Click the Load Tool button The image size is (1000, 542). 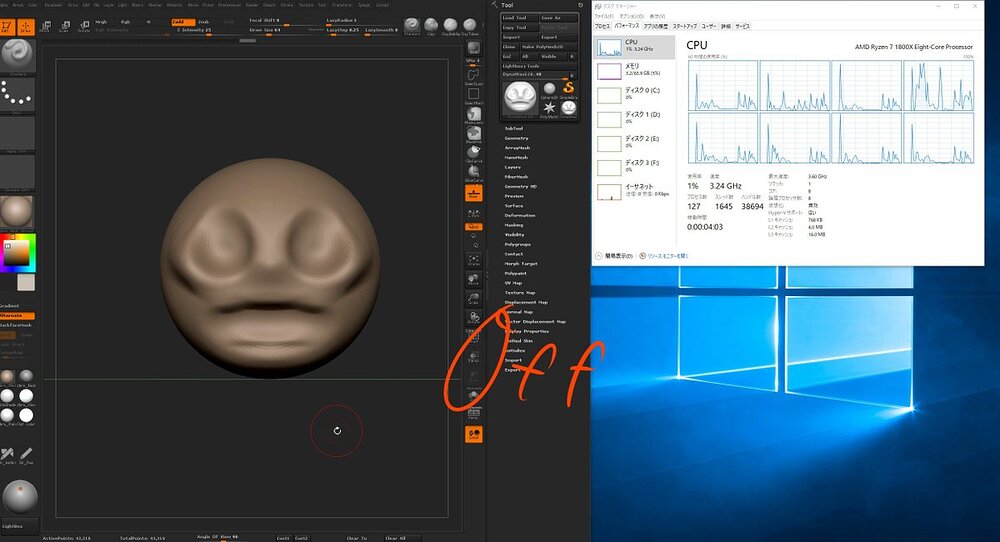point(520,18)
